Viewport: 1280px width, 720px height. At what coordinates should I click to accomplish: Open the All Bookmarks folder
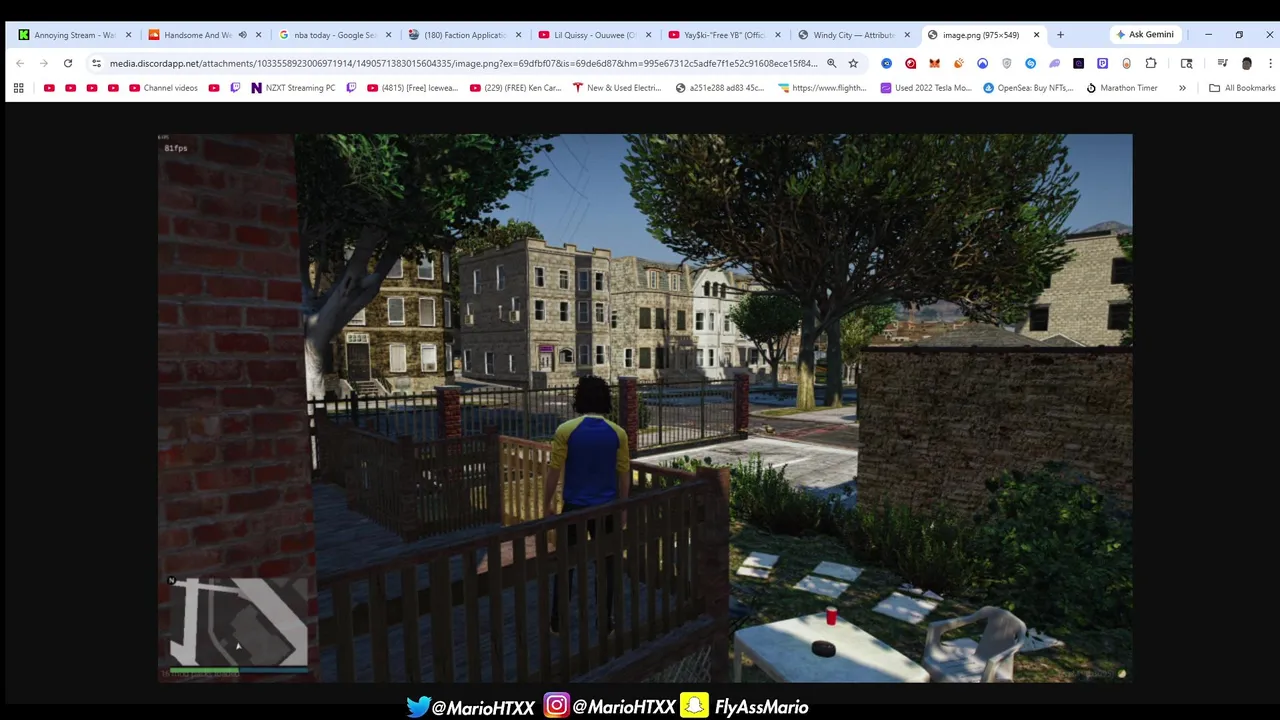click(1242, 88)
